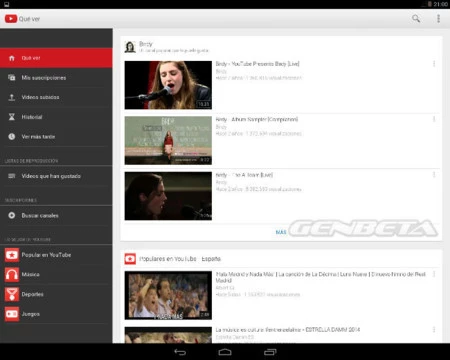450x360 pixels.
Task: Open the Birdy channel name link
Action: (x=146, y=44)
